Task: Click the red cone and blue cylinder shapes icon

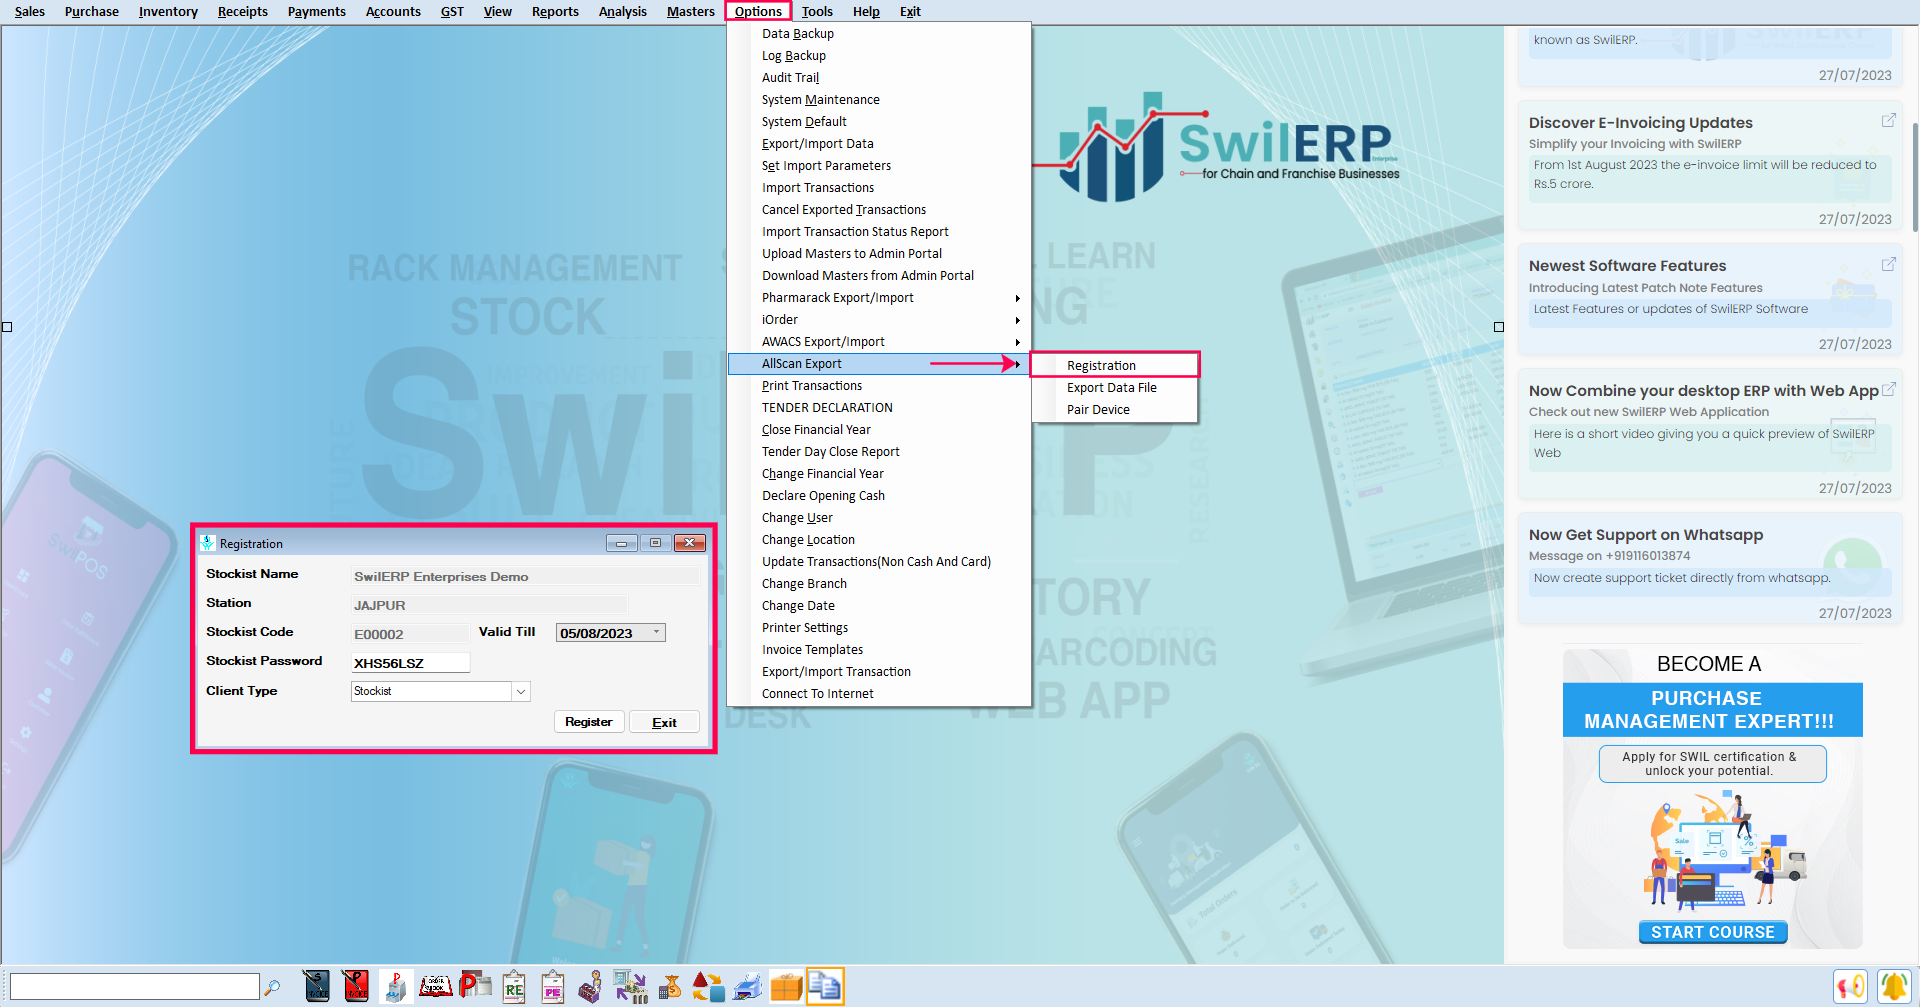Action: tap(708, 986)
